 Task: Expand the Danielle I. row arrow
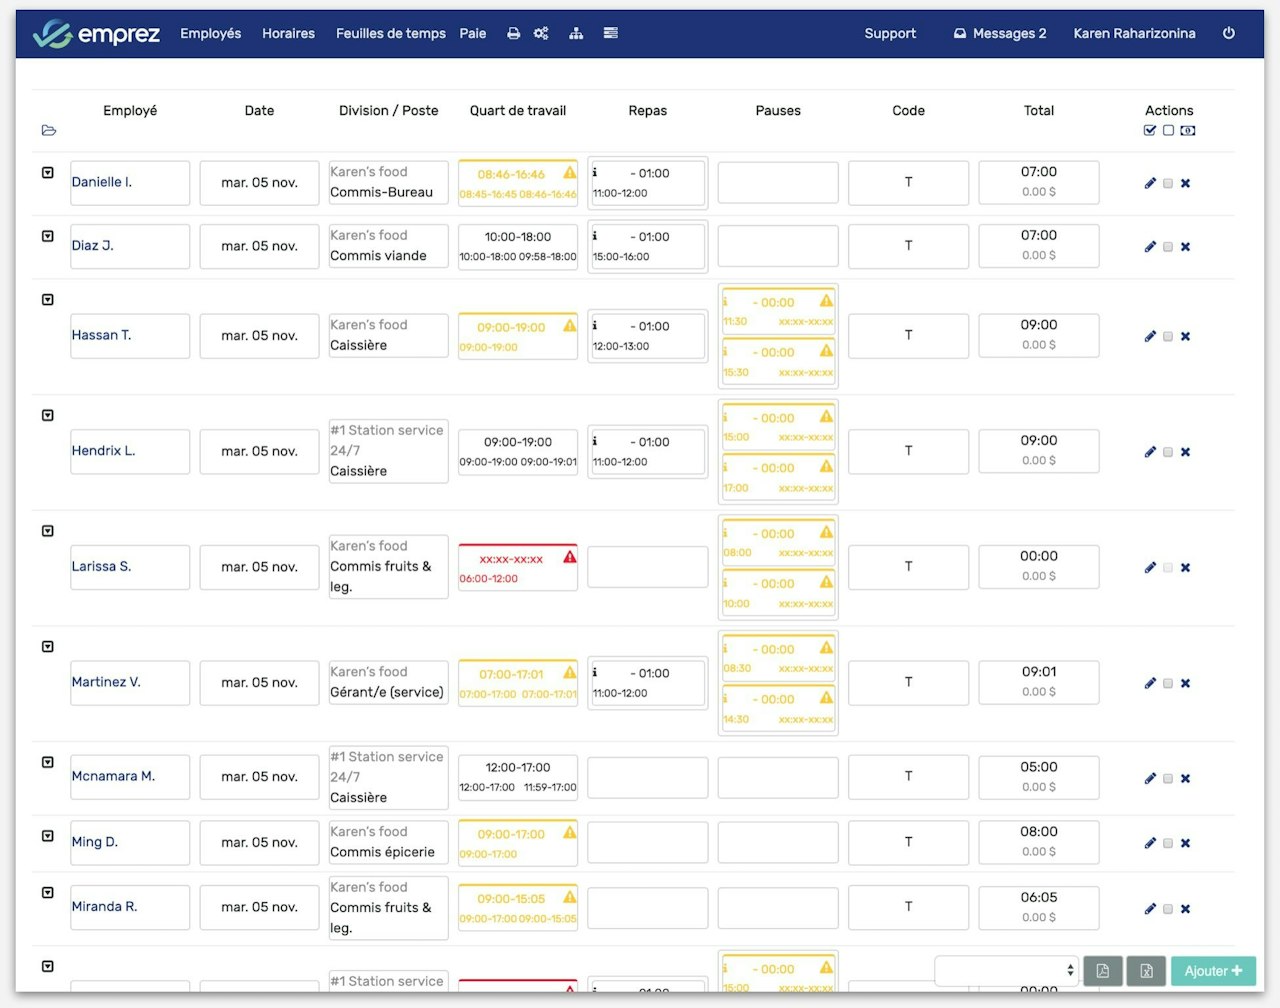pos(47,173)
